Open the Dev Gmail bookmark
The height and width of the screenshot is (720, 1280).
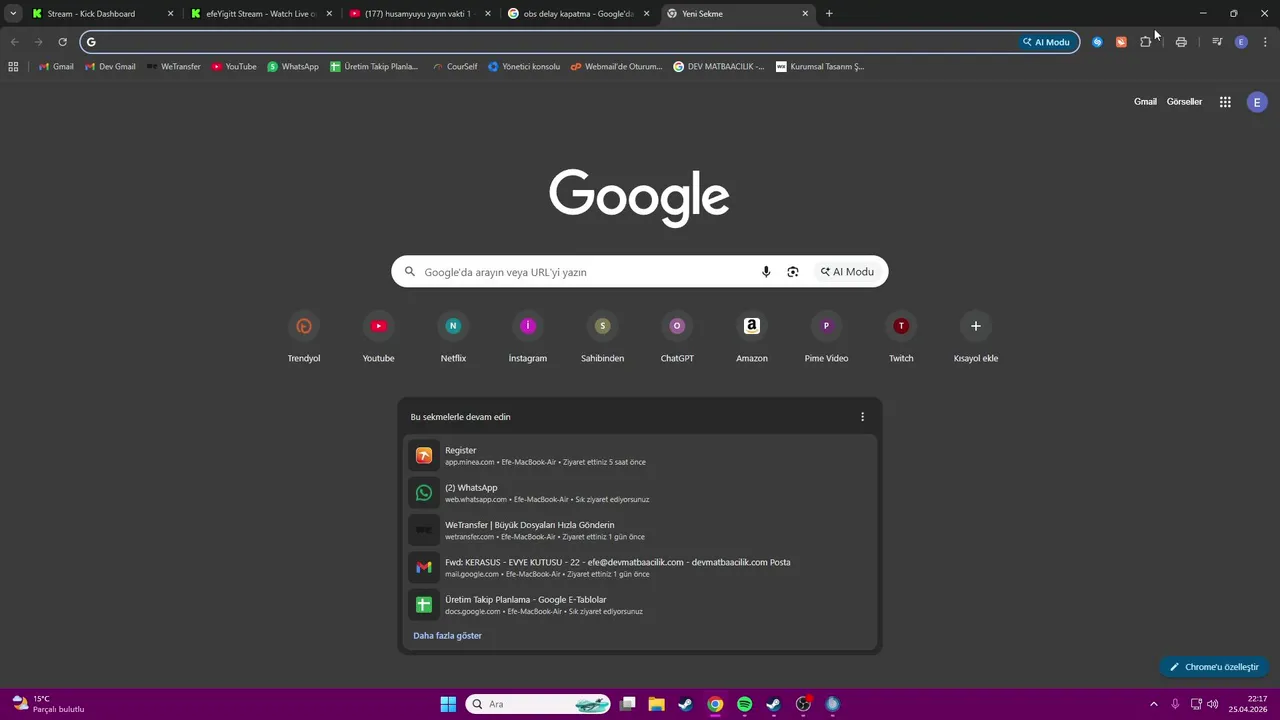(110, 67)
